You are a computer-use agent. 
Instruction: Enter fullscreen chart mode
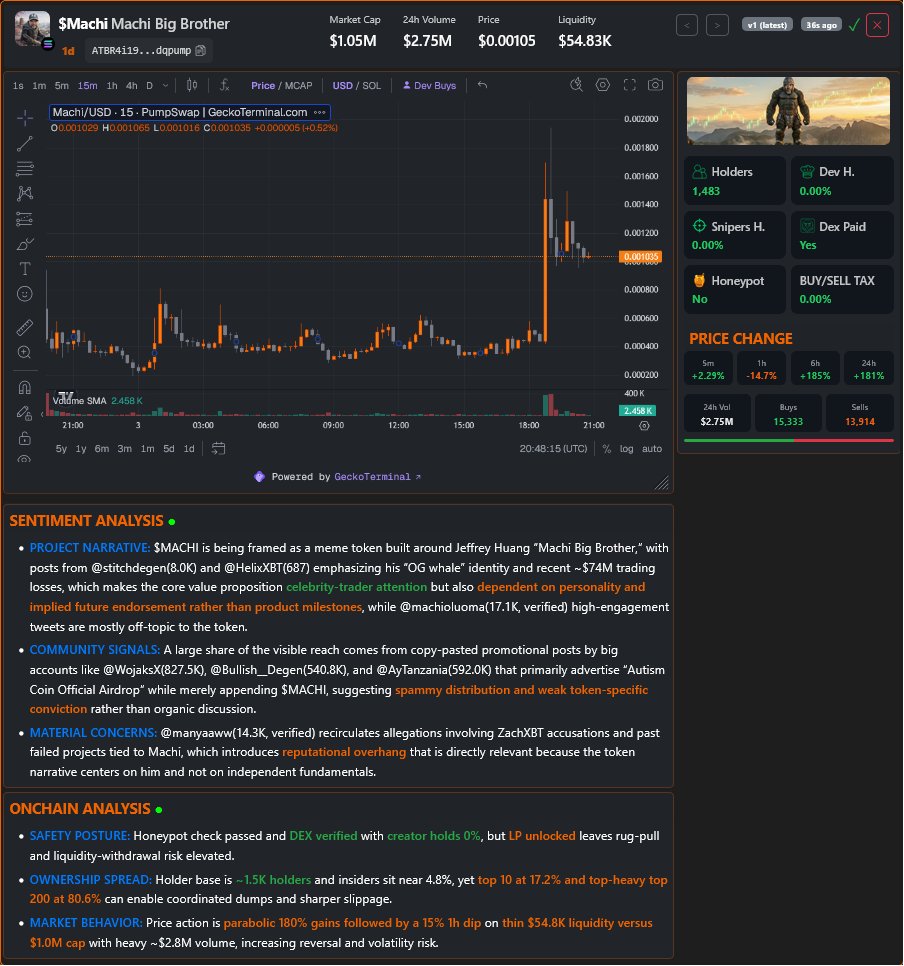[629, 85]
